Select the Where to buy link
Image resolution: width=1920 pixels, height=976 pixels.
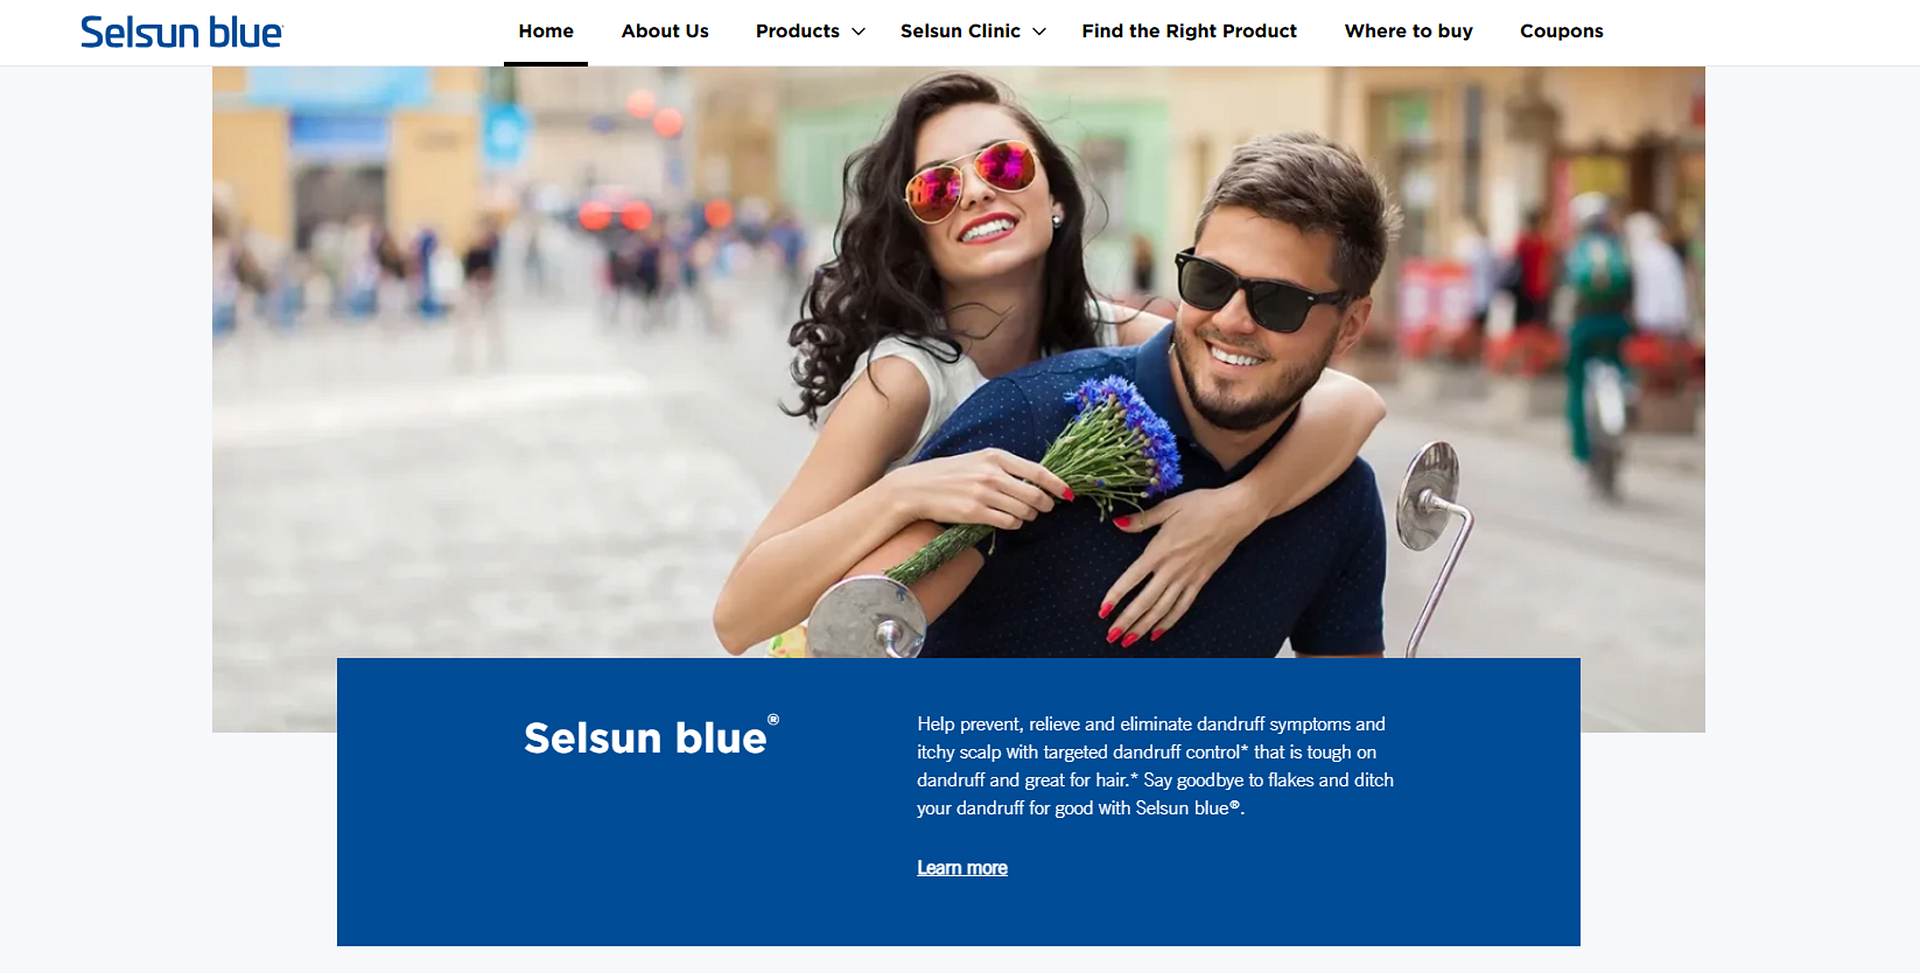1408,31
